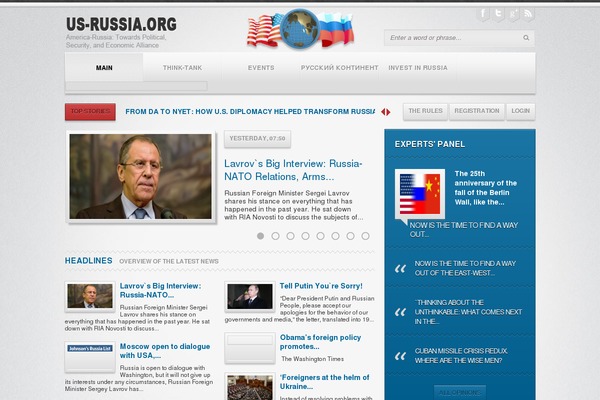This screenshot has height=400, width=600.
Task: Open 'Moscow open to dialogue with USA' article
Action: 165,351
